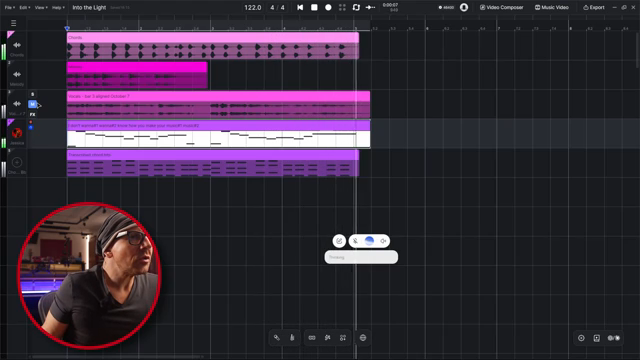The width and height of the screenshot is (640, 360).
Task: Click the Export button
Action: coord(594,7)
